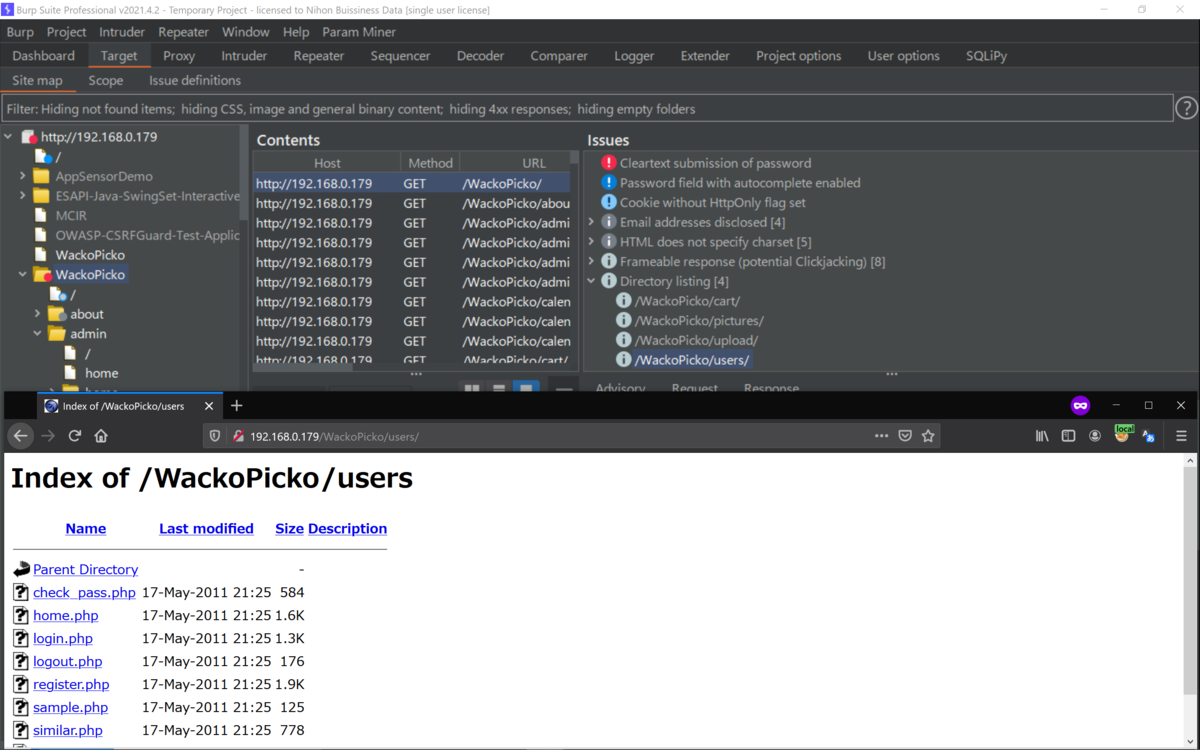Collapse the admin folder

(38, 334)
